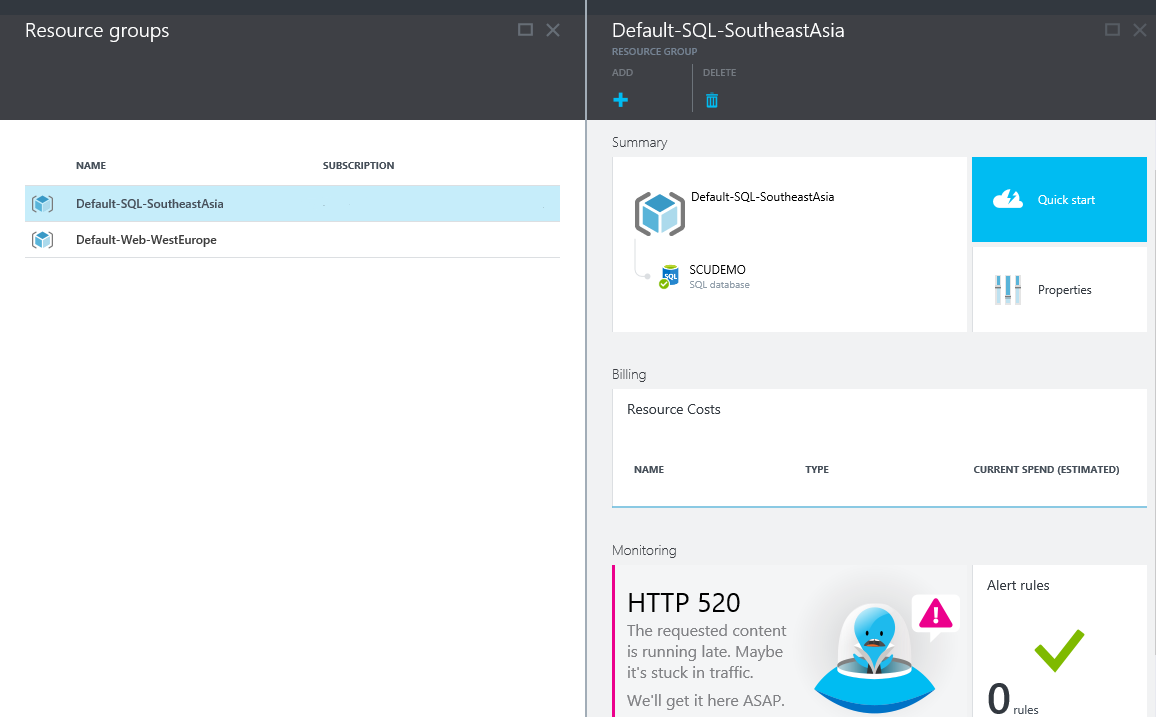The width and height of the screenshot is (1156, 717).
Task: Click the resource group cube icon in Summary
Action: [660, 213]
